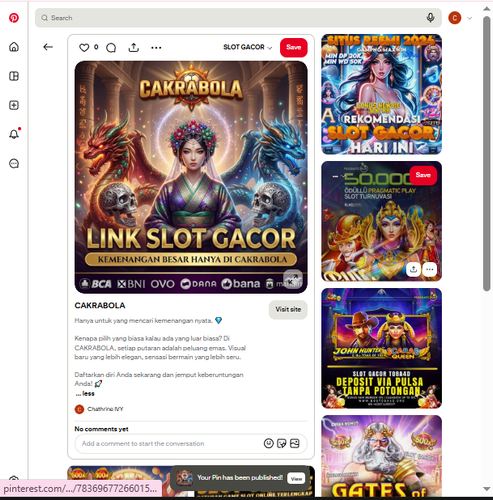This screenshot has height=500, width=493.
Task: Open the Rekomendasi Slot Gacor pin
Action: coord(382,94)
